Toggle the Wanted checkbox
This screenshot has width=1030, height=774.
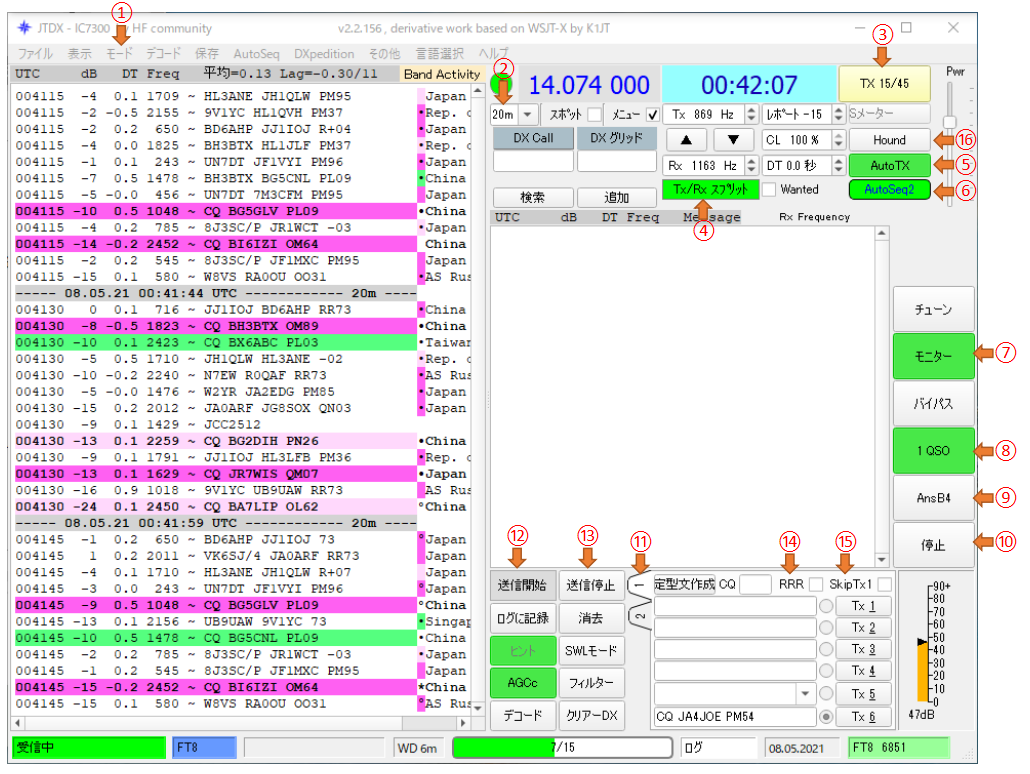pos(769,190)
